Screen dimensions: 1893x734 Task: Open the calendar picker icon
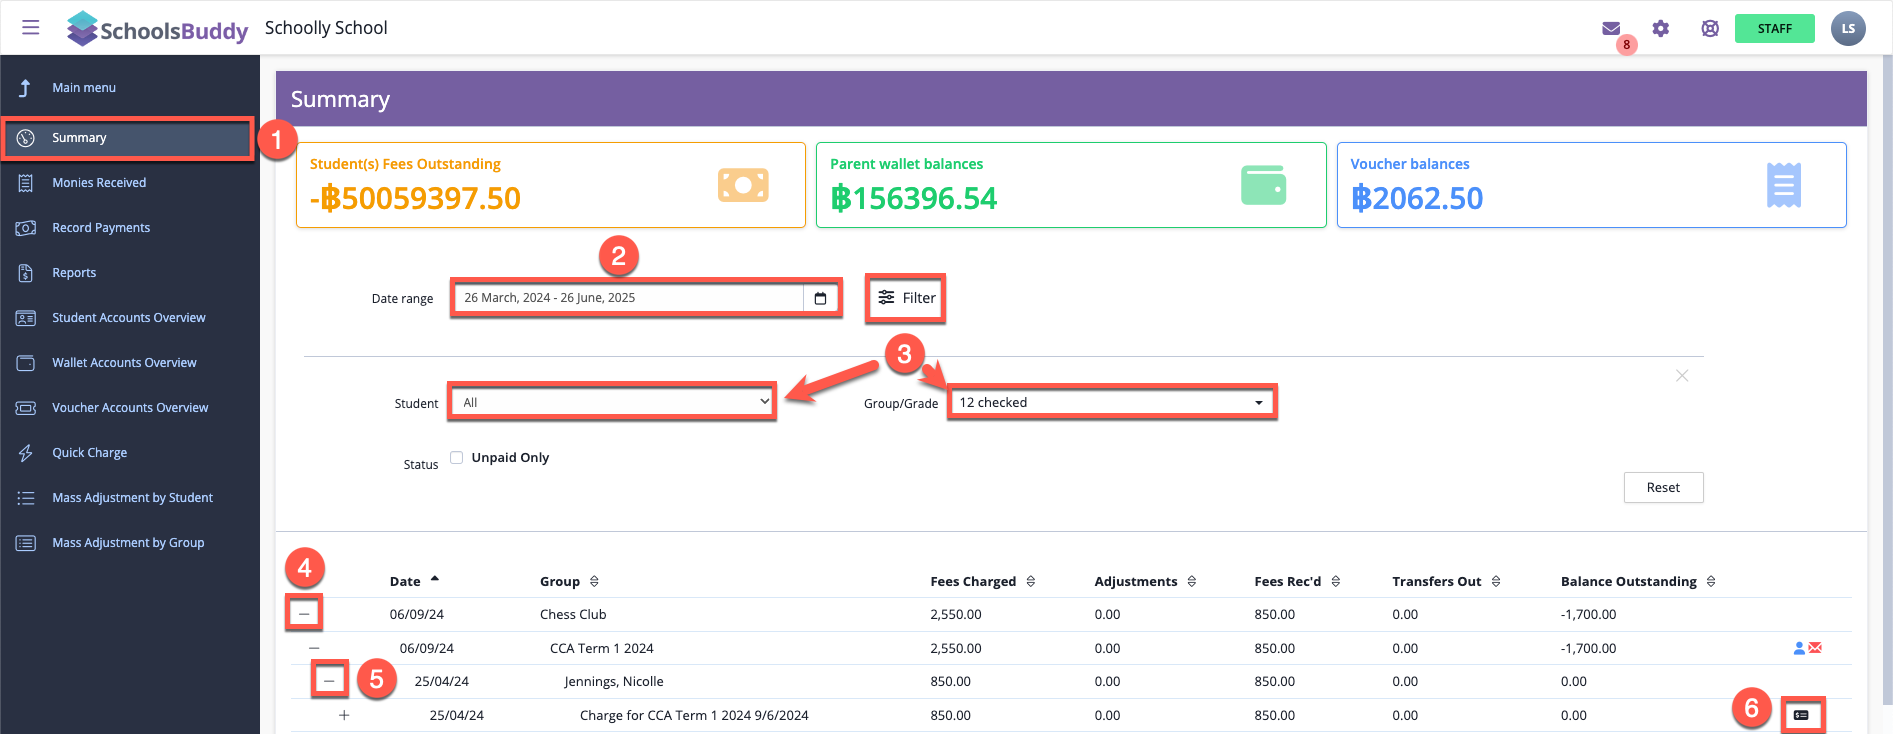(820, 298)
